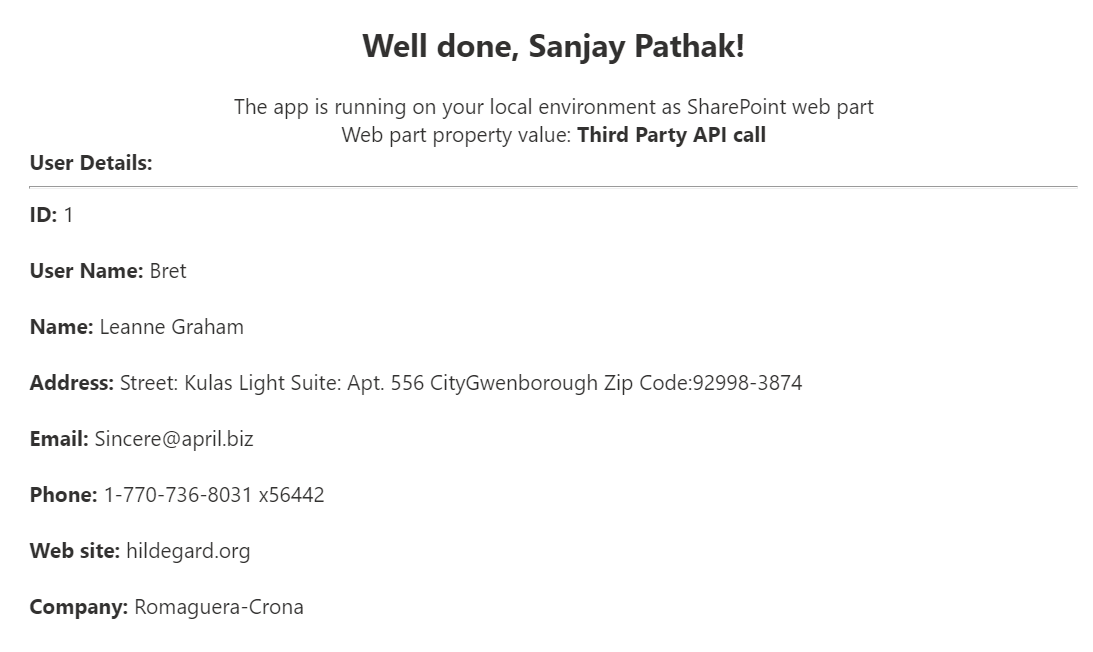Click the "User Details:" section label

pos(91,163)
